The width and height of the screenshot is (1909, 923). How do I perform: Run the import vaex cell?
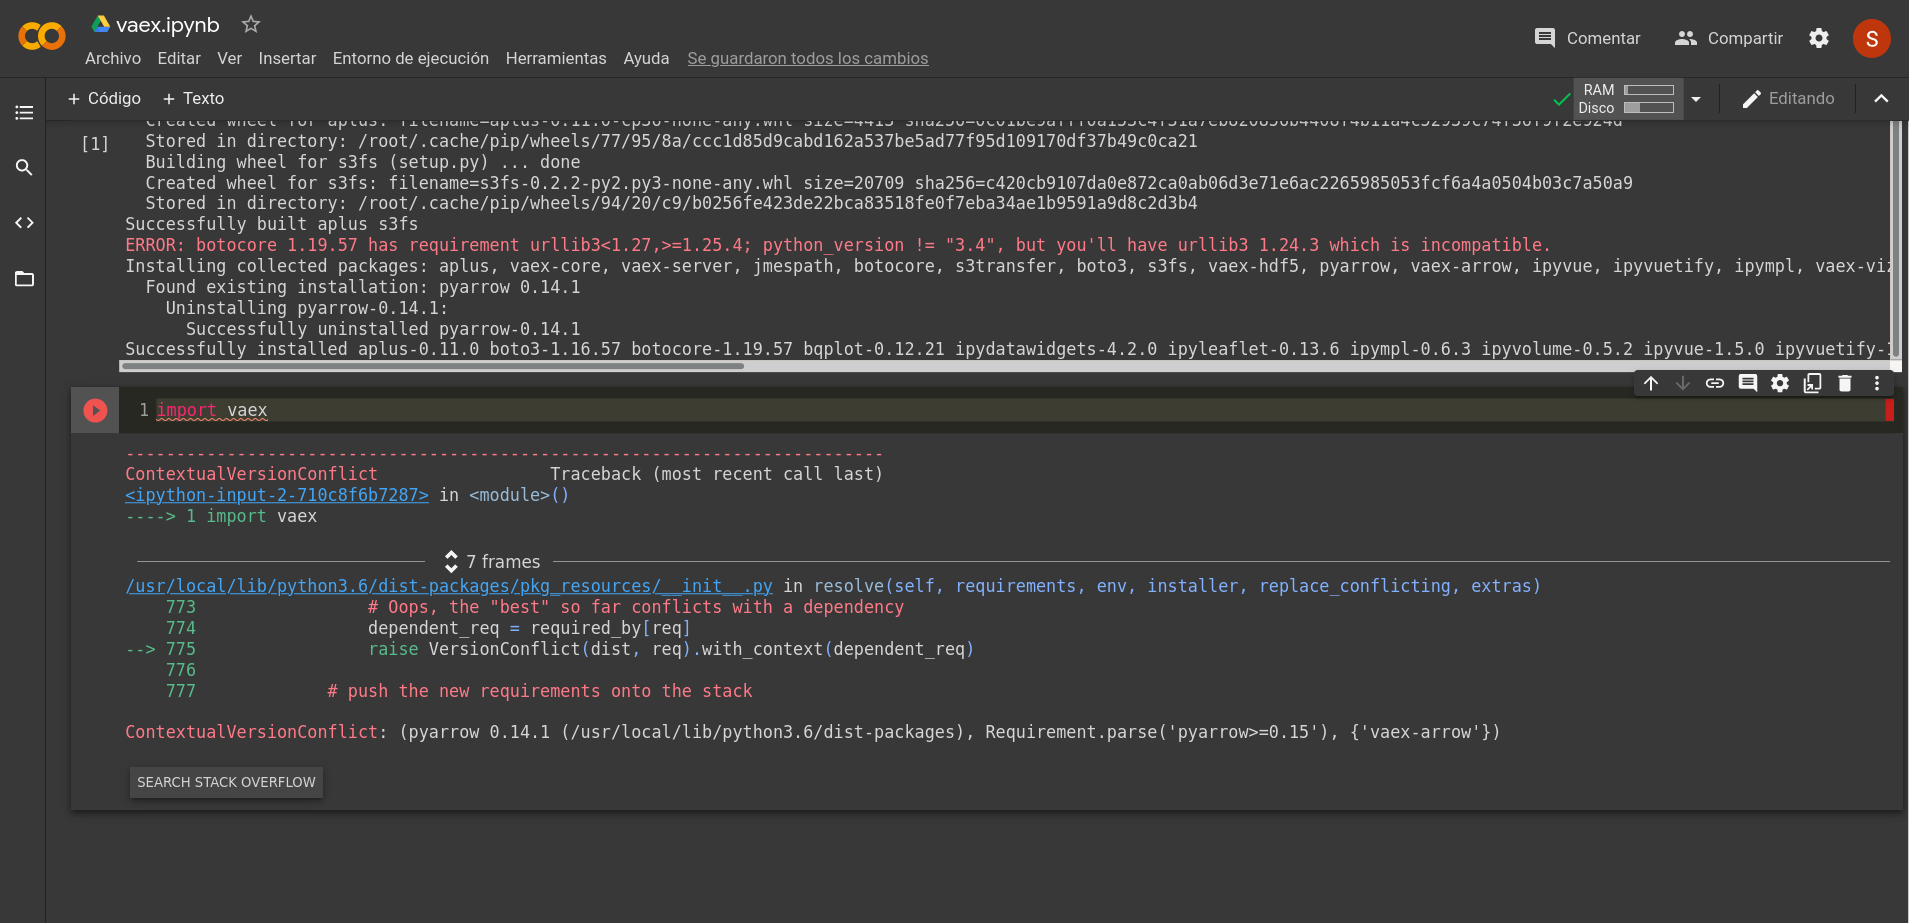[x=95, y=410]
